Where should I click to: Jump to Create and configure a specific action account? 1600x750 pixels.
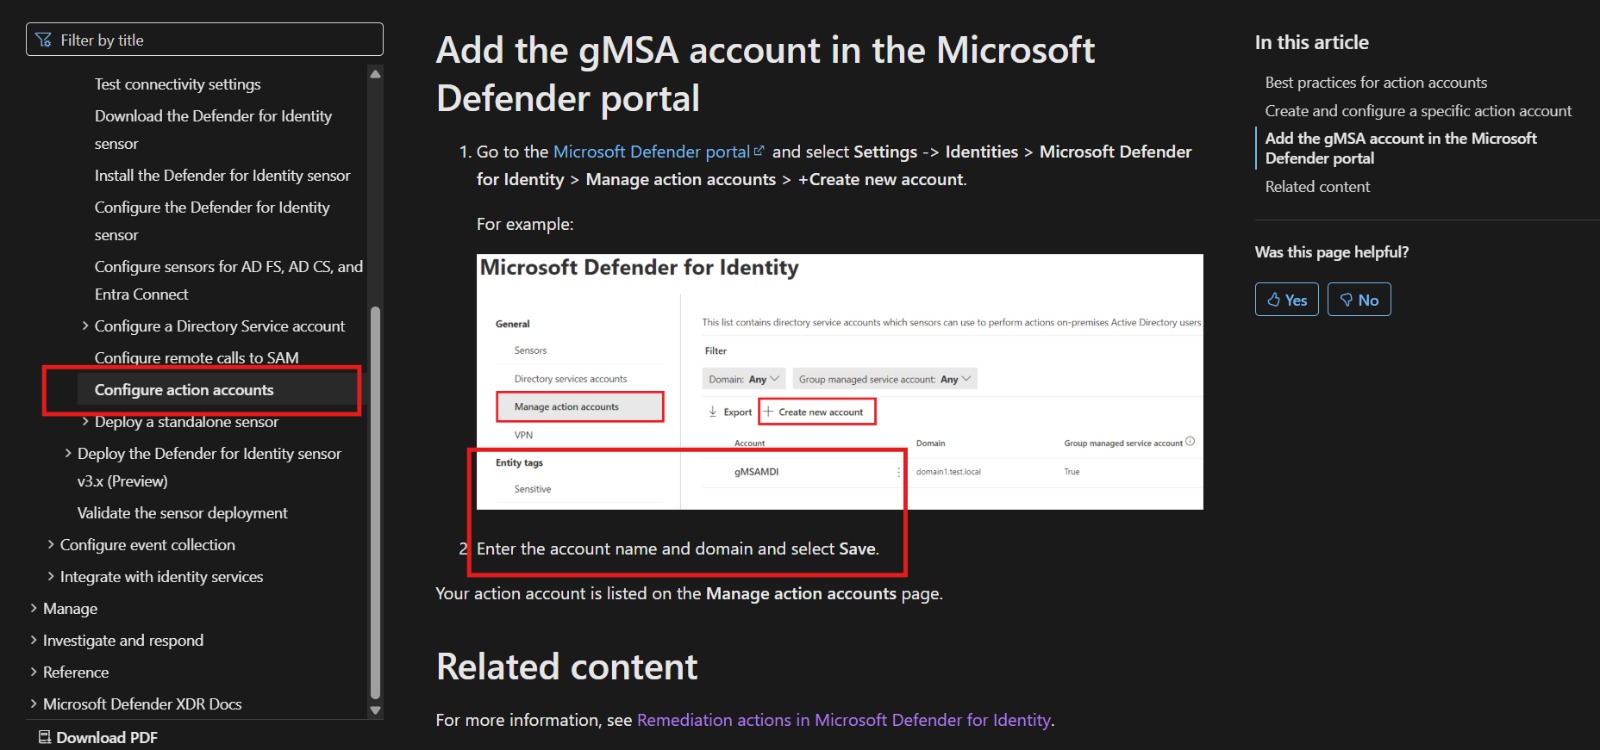1418,110
